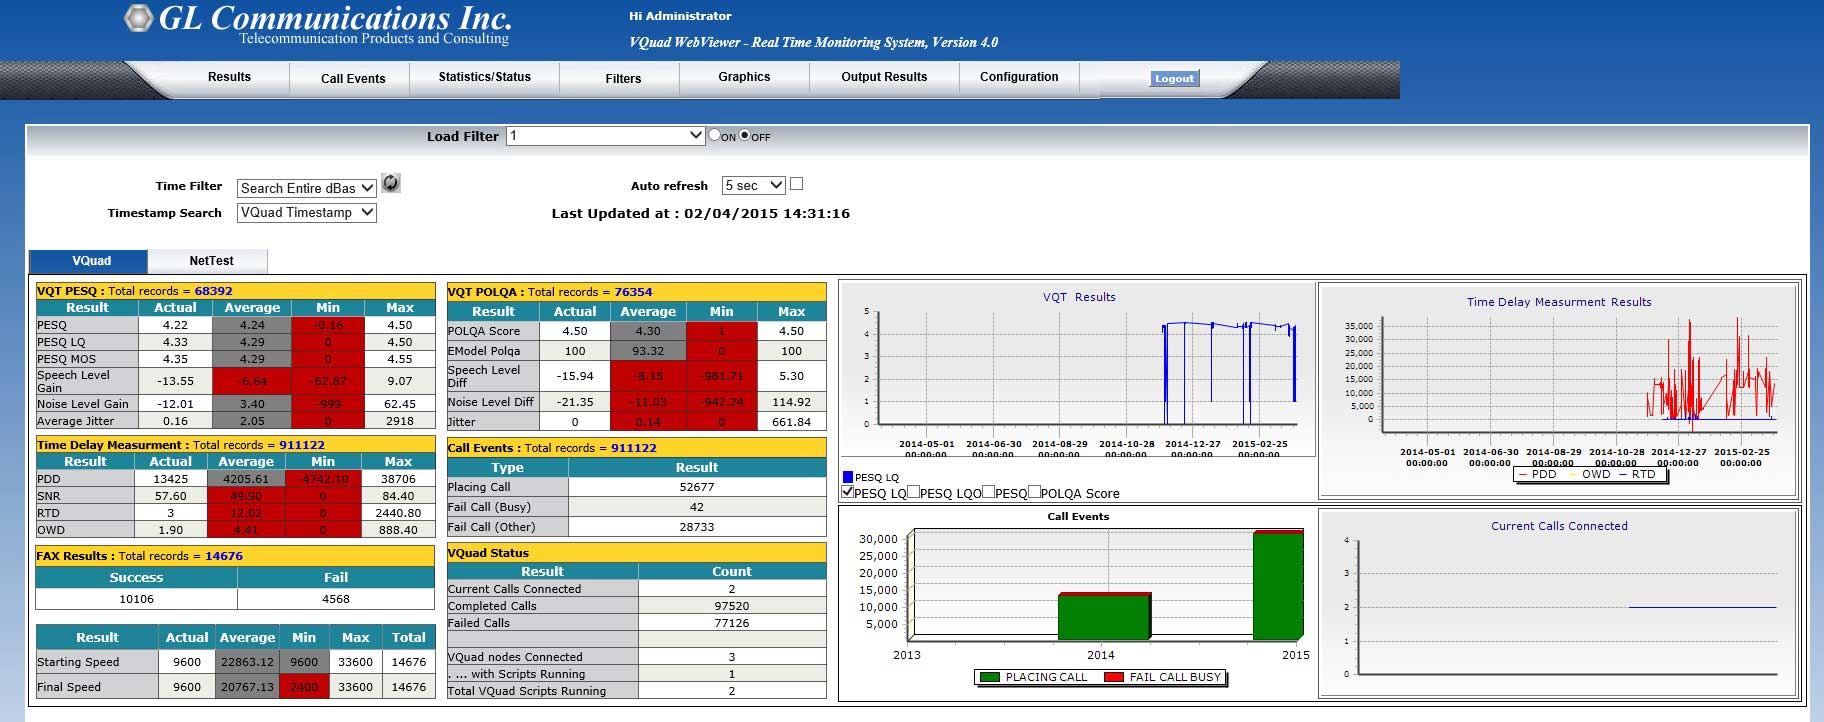Viewport: 1824px width, 722px height.
Task: Click the Final Speed min value 2400
Action: [x=304, y=687]
